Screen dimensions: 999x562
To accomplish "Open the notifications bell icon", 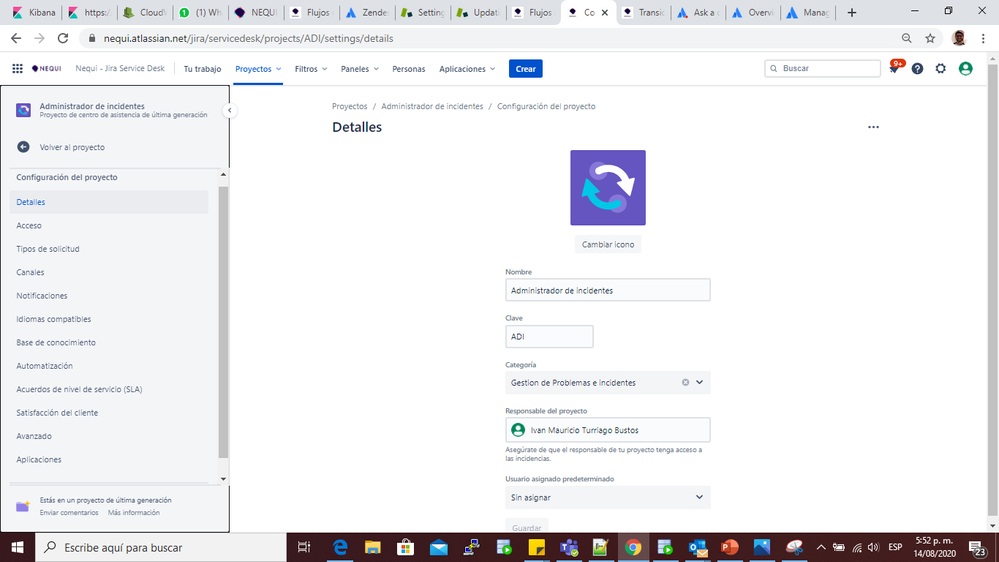I will click(x=894, y=69).
